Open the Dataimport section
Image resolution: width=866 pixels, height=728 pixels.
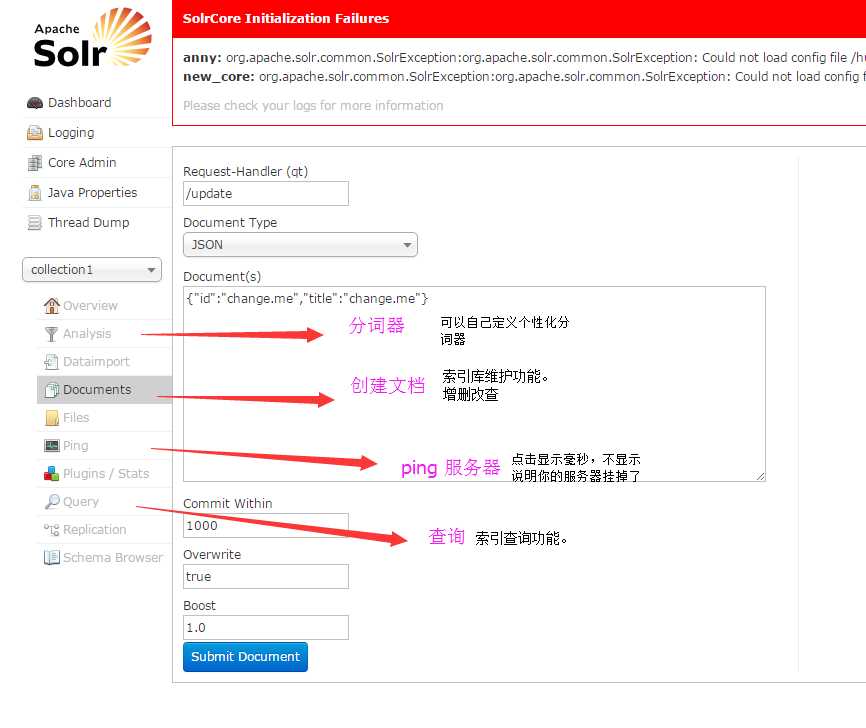pyautogui.click(x=96, y=362)
